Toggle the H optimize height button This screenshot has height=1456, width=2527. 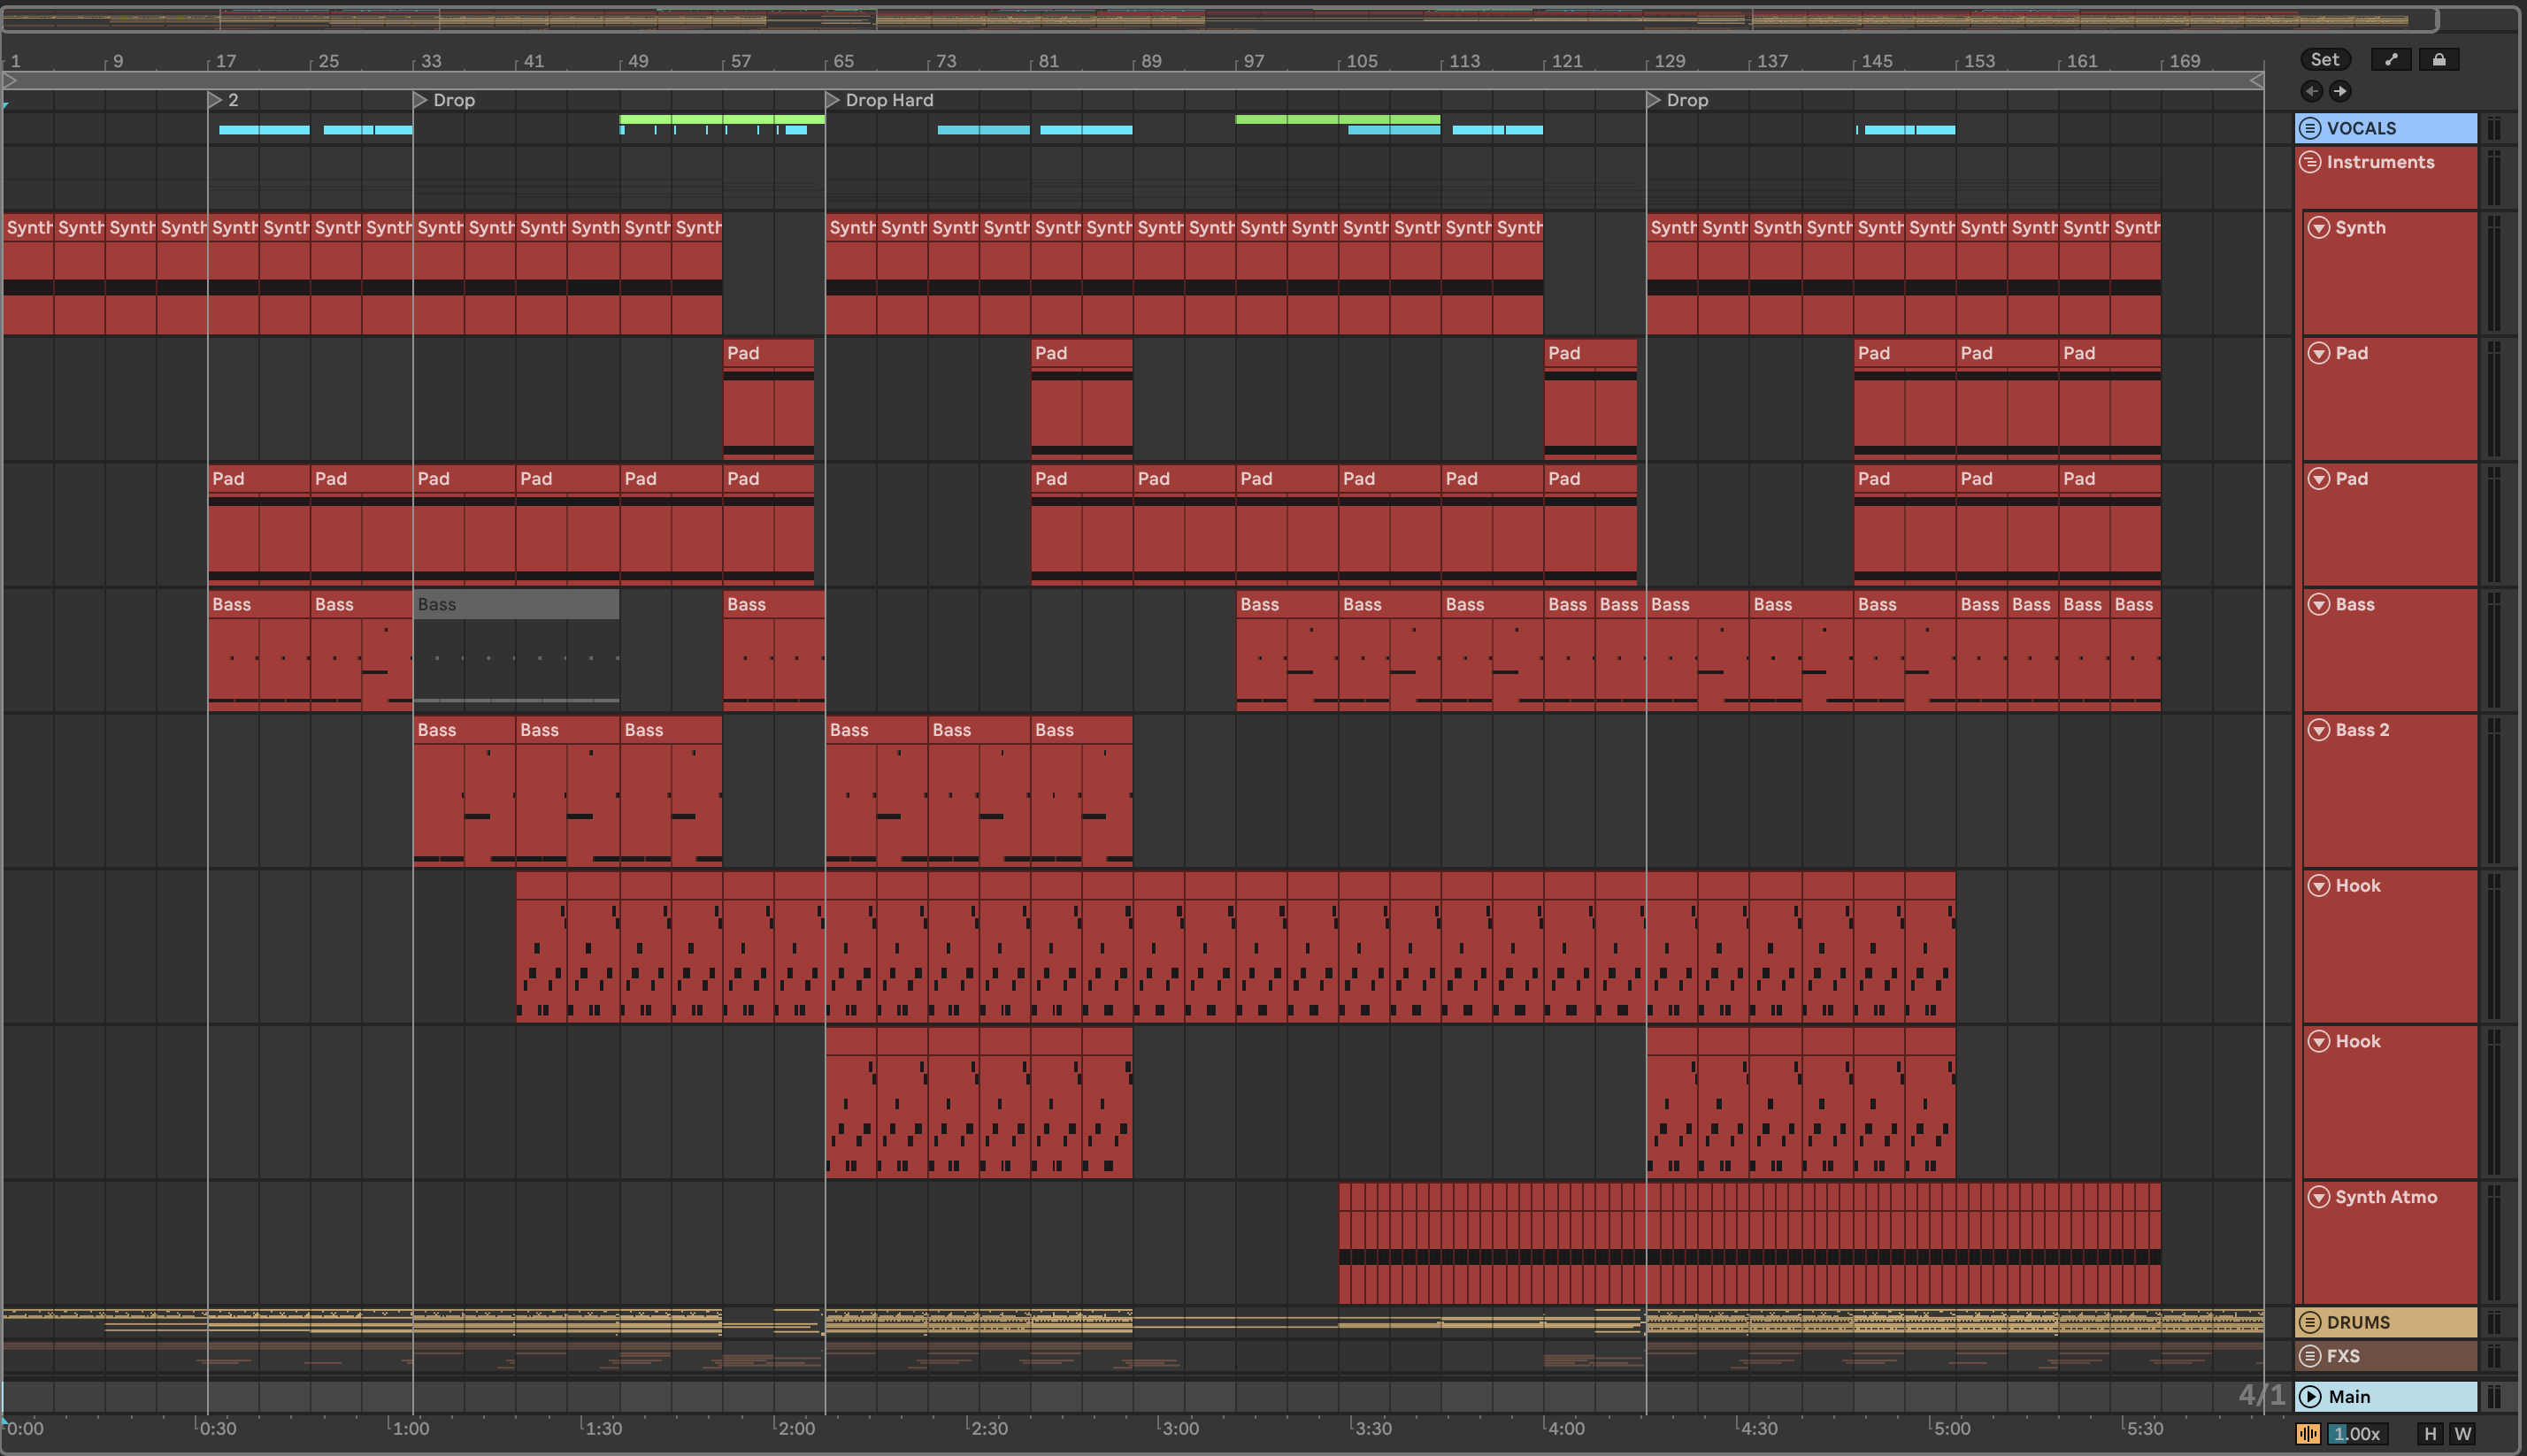pyautogui.click(x=2430, y=1434)
